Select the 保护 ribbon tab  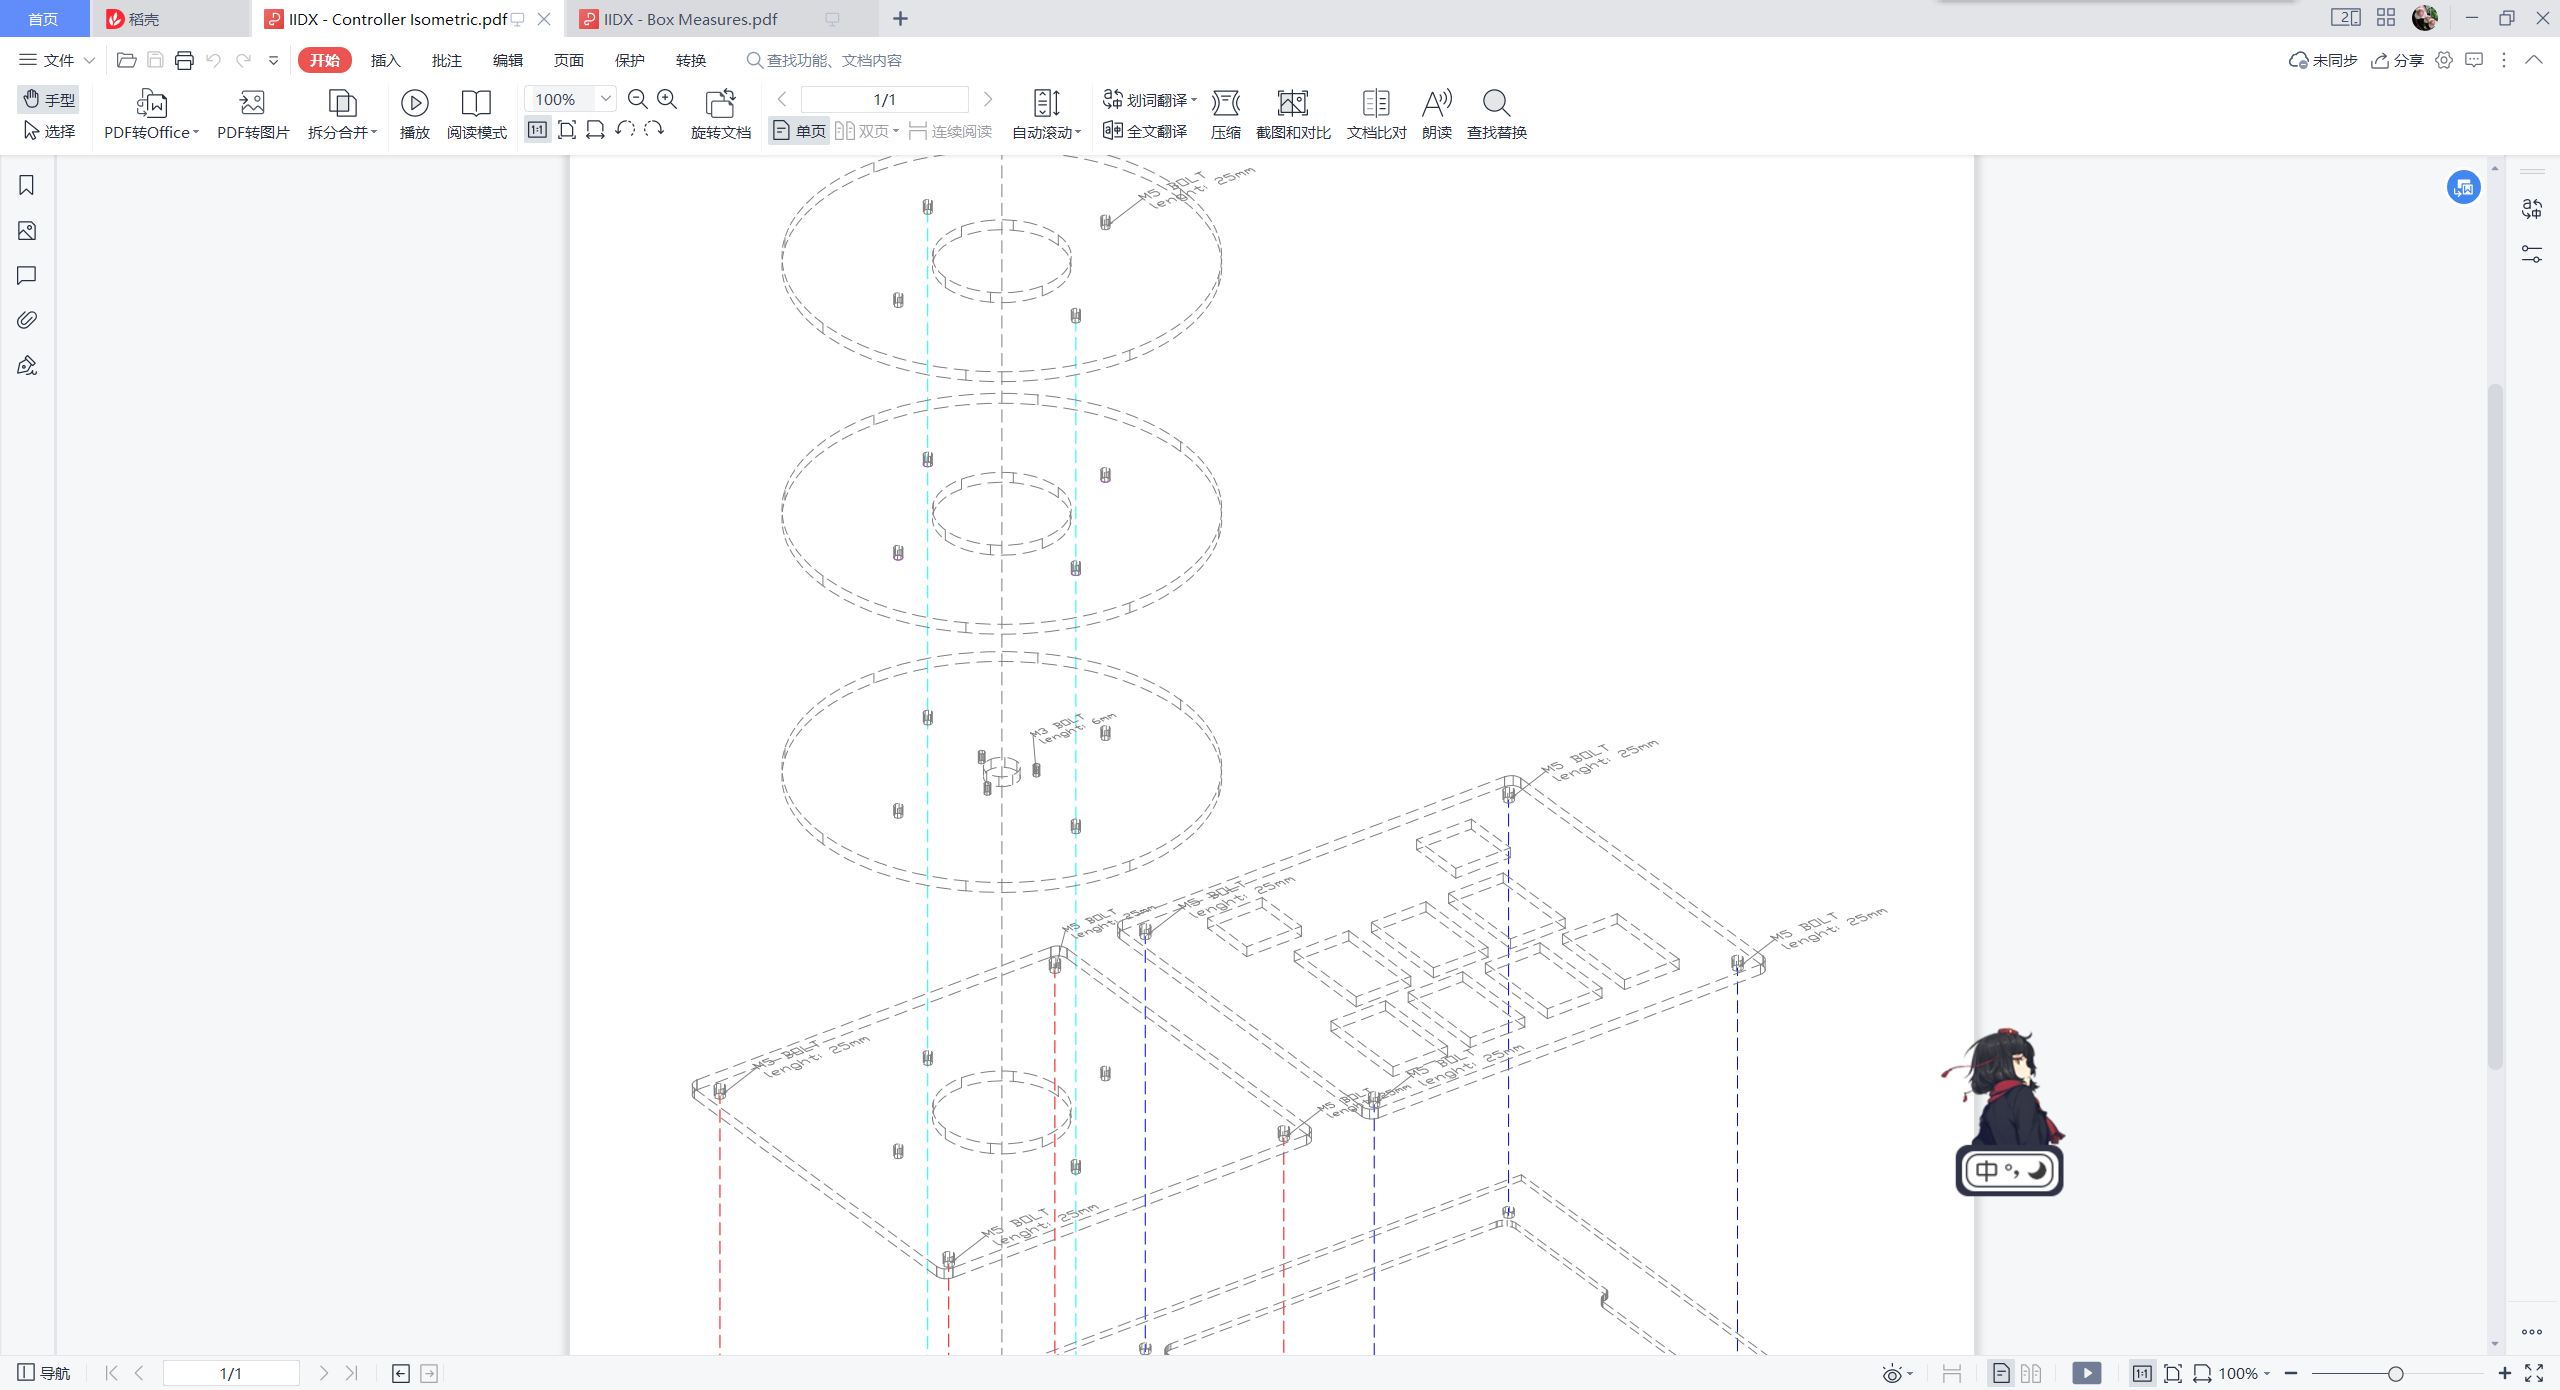[x=629, y=60]
